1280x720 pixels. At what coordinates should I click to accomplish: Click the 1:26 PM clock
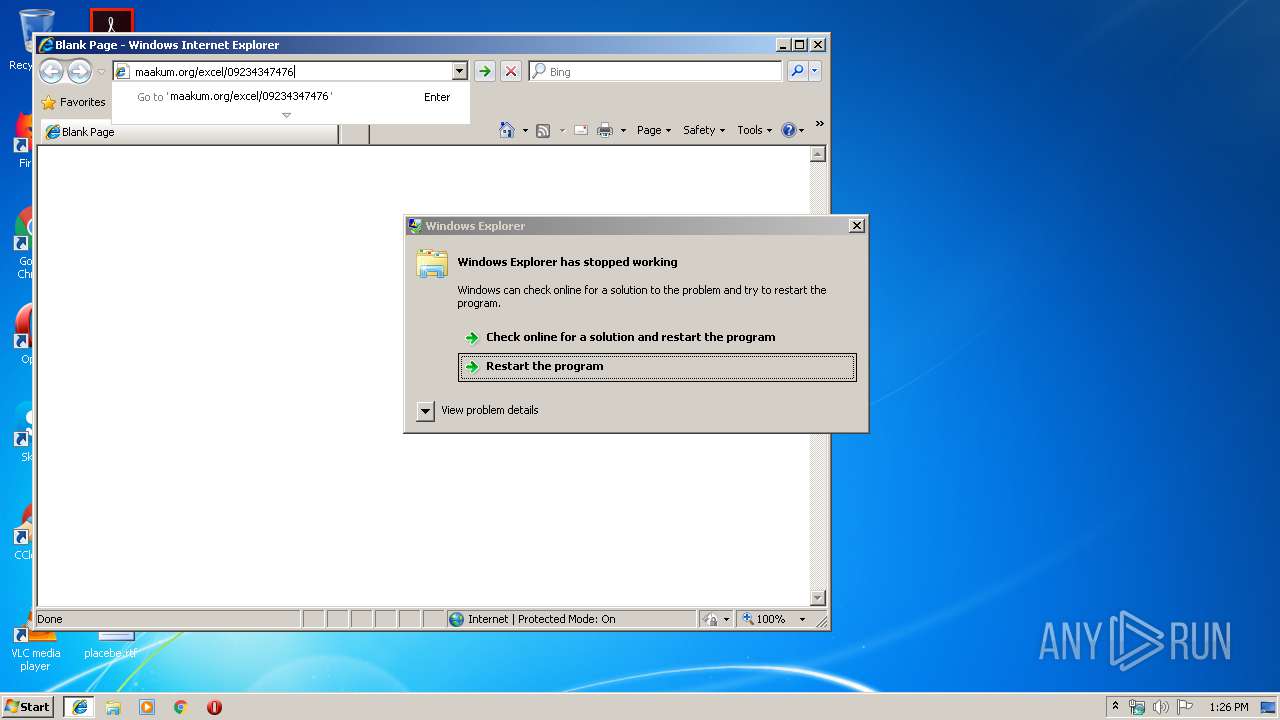coord(1229,707)
